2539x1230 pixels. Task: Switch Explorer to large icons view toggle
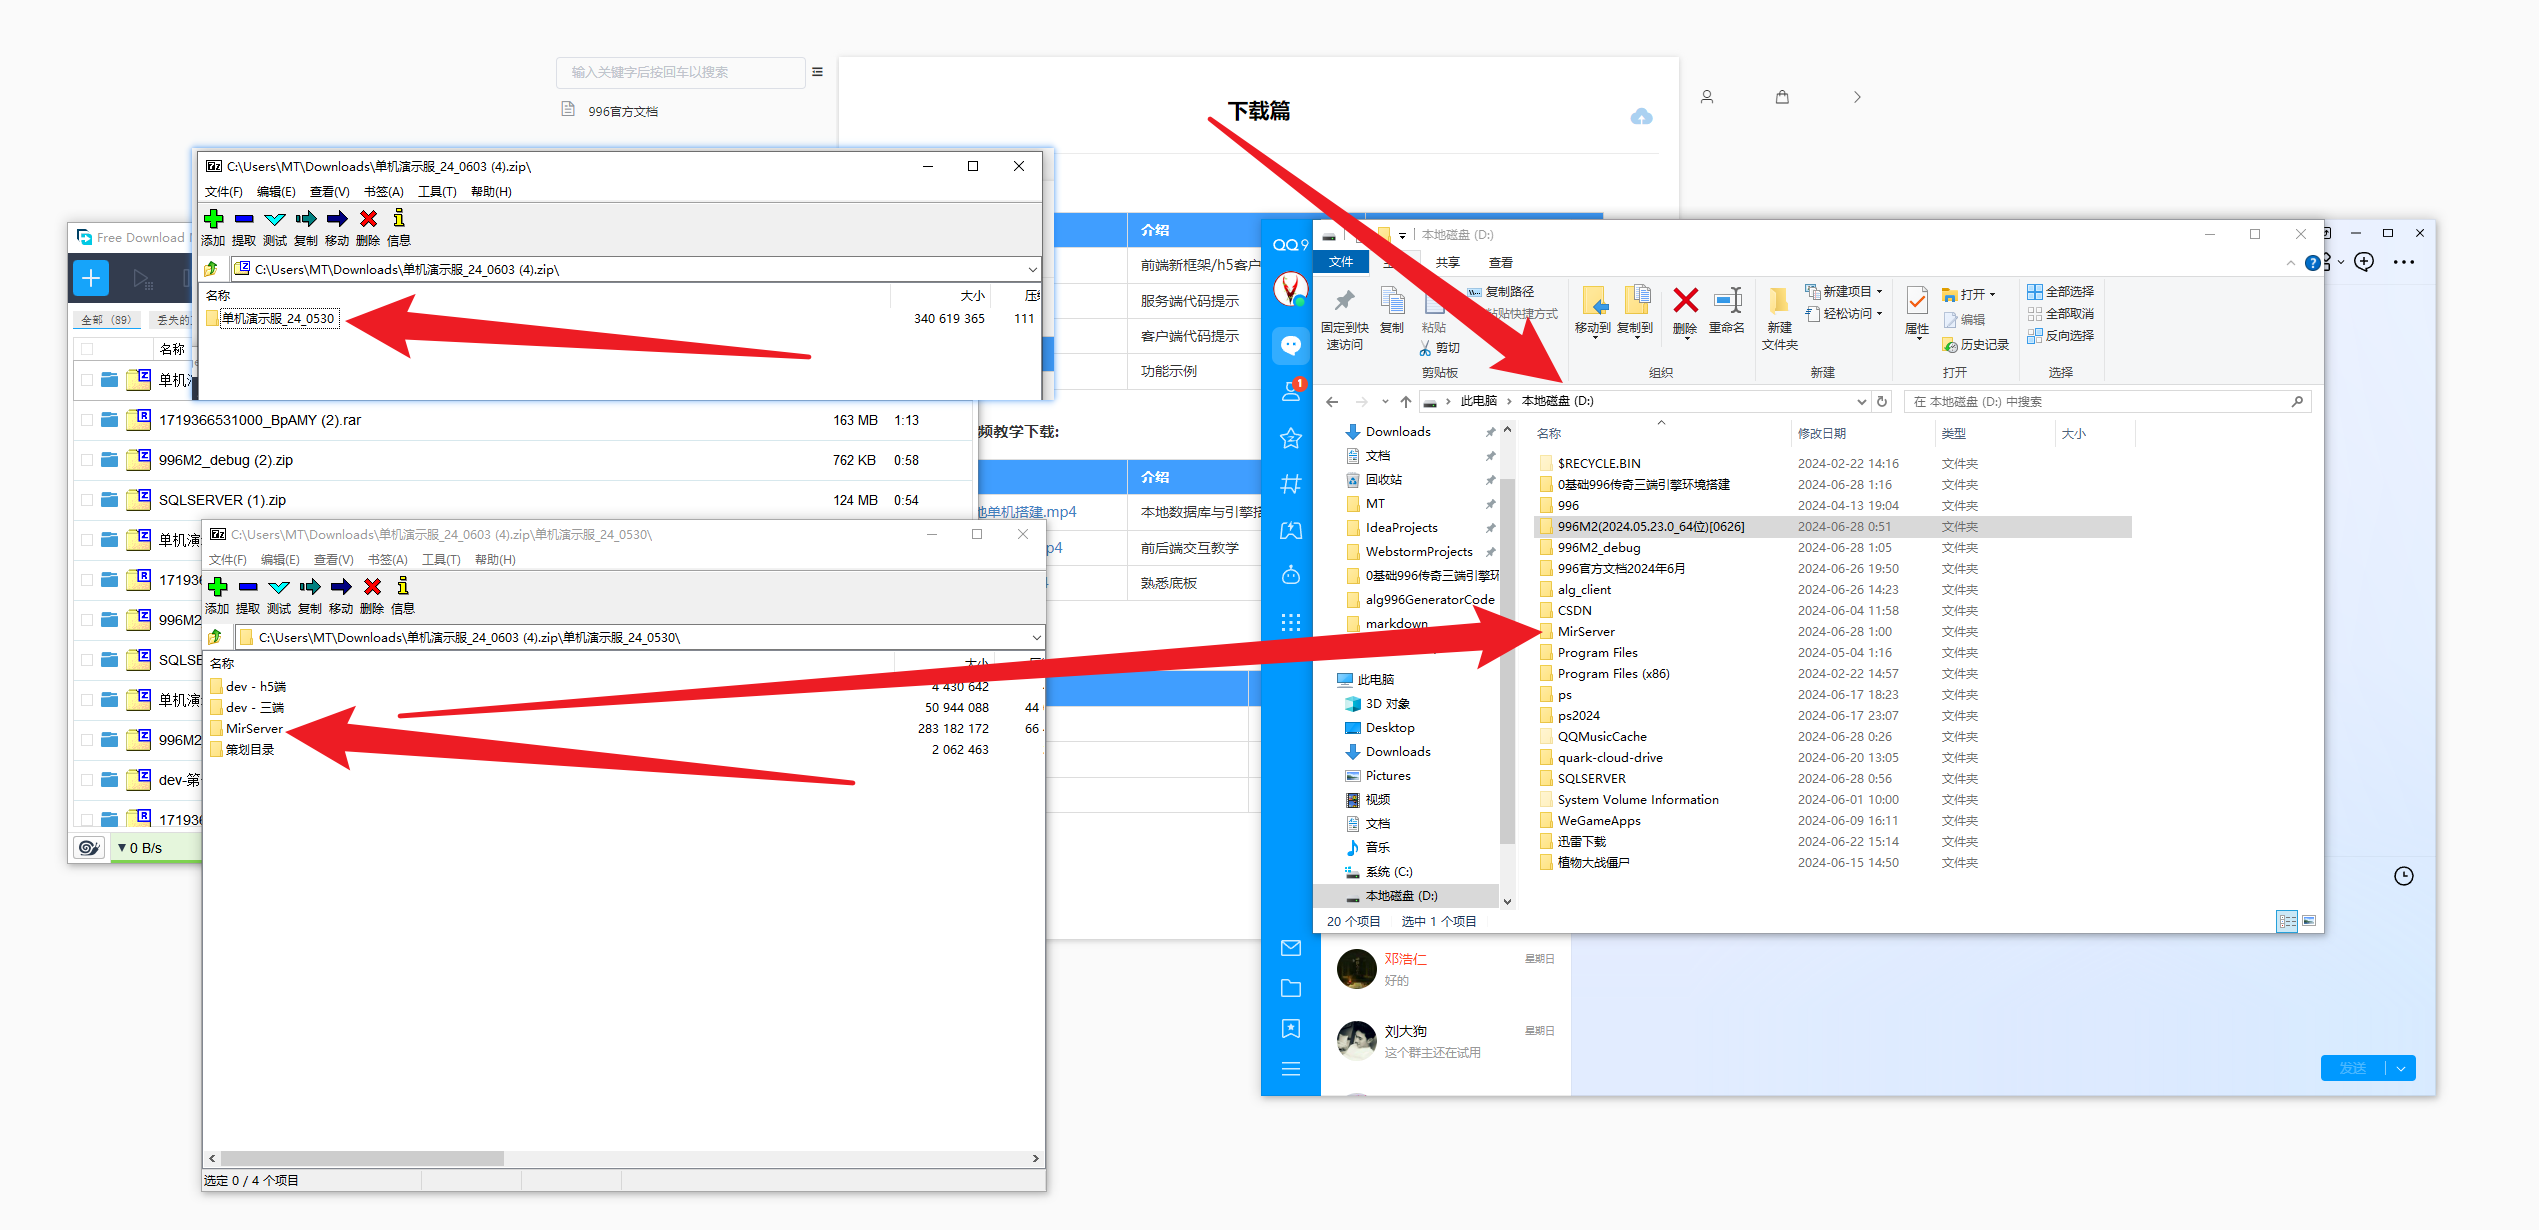[2309, 921]
